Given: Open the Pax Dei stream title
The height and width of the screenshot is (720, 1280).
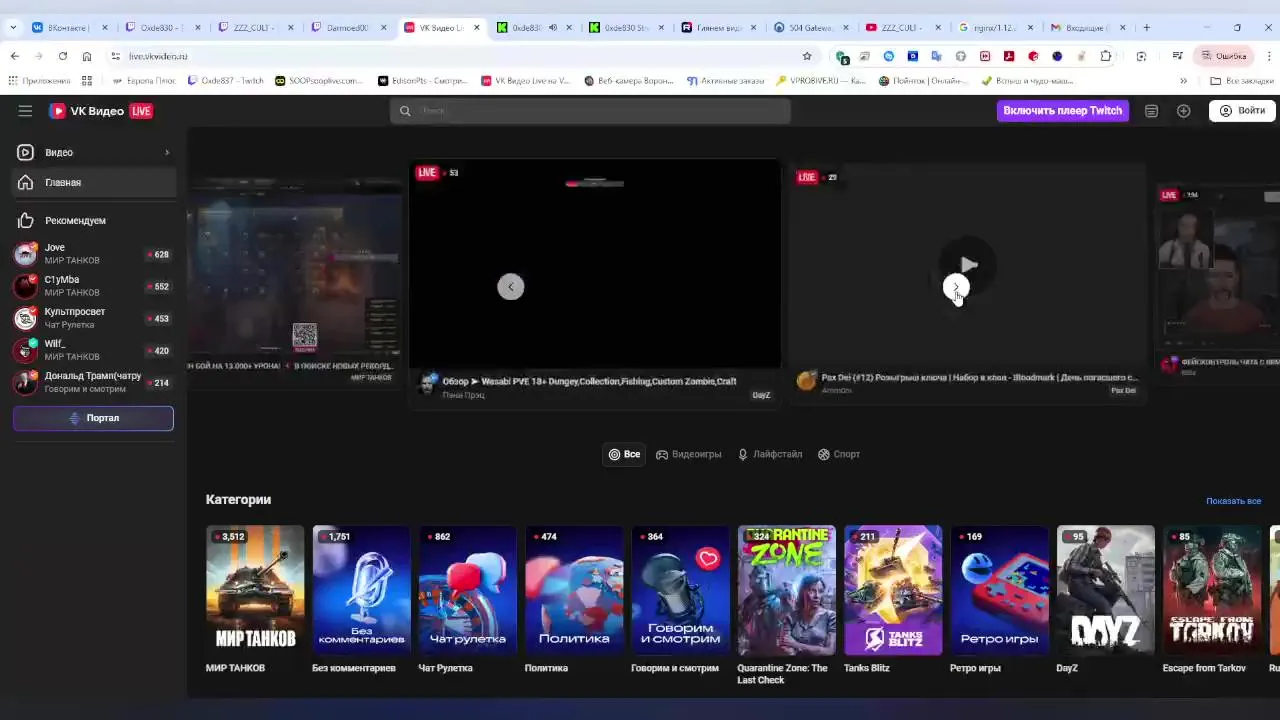Looking at the screenshot, I should [979, 378].
